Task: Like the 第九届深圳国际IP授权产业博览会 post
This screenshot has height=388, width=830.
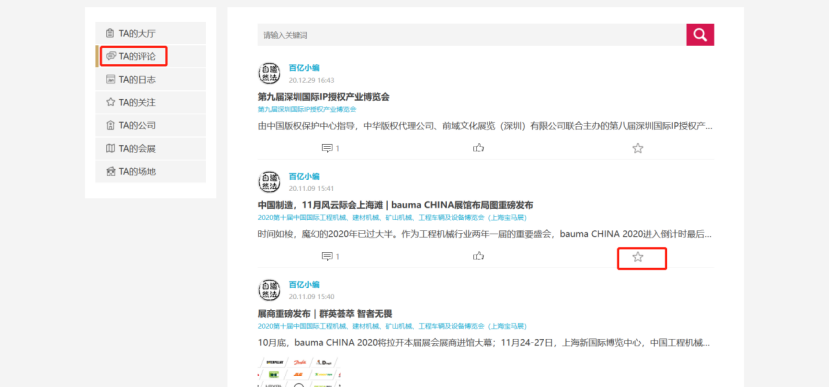Action: click(x=479, y=148)
